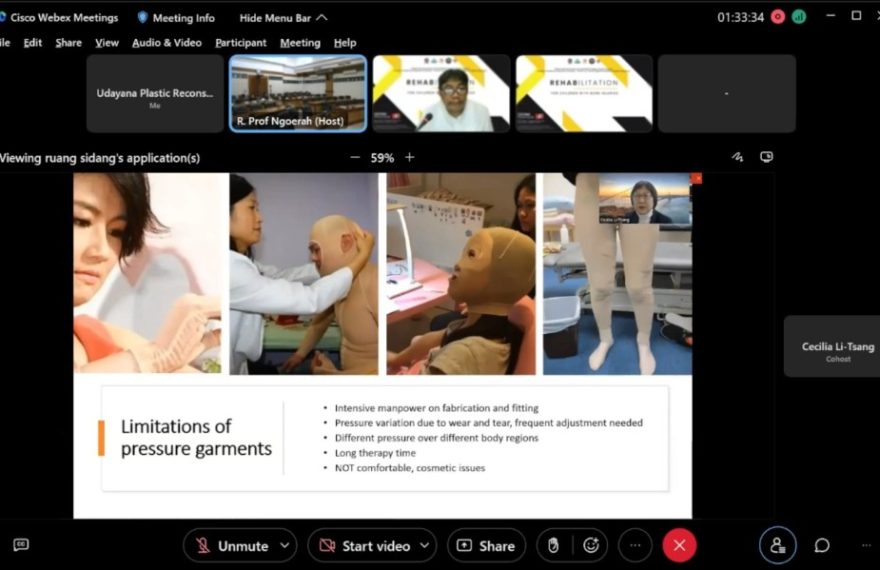Open the Chat panel
The width and height of the screenshot is (880, 570).
(x=822, y=545)
